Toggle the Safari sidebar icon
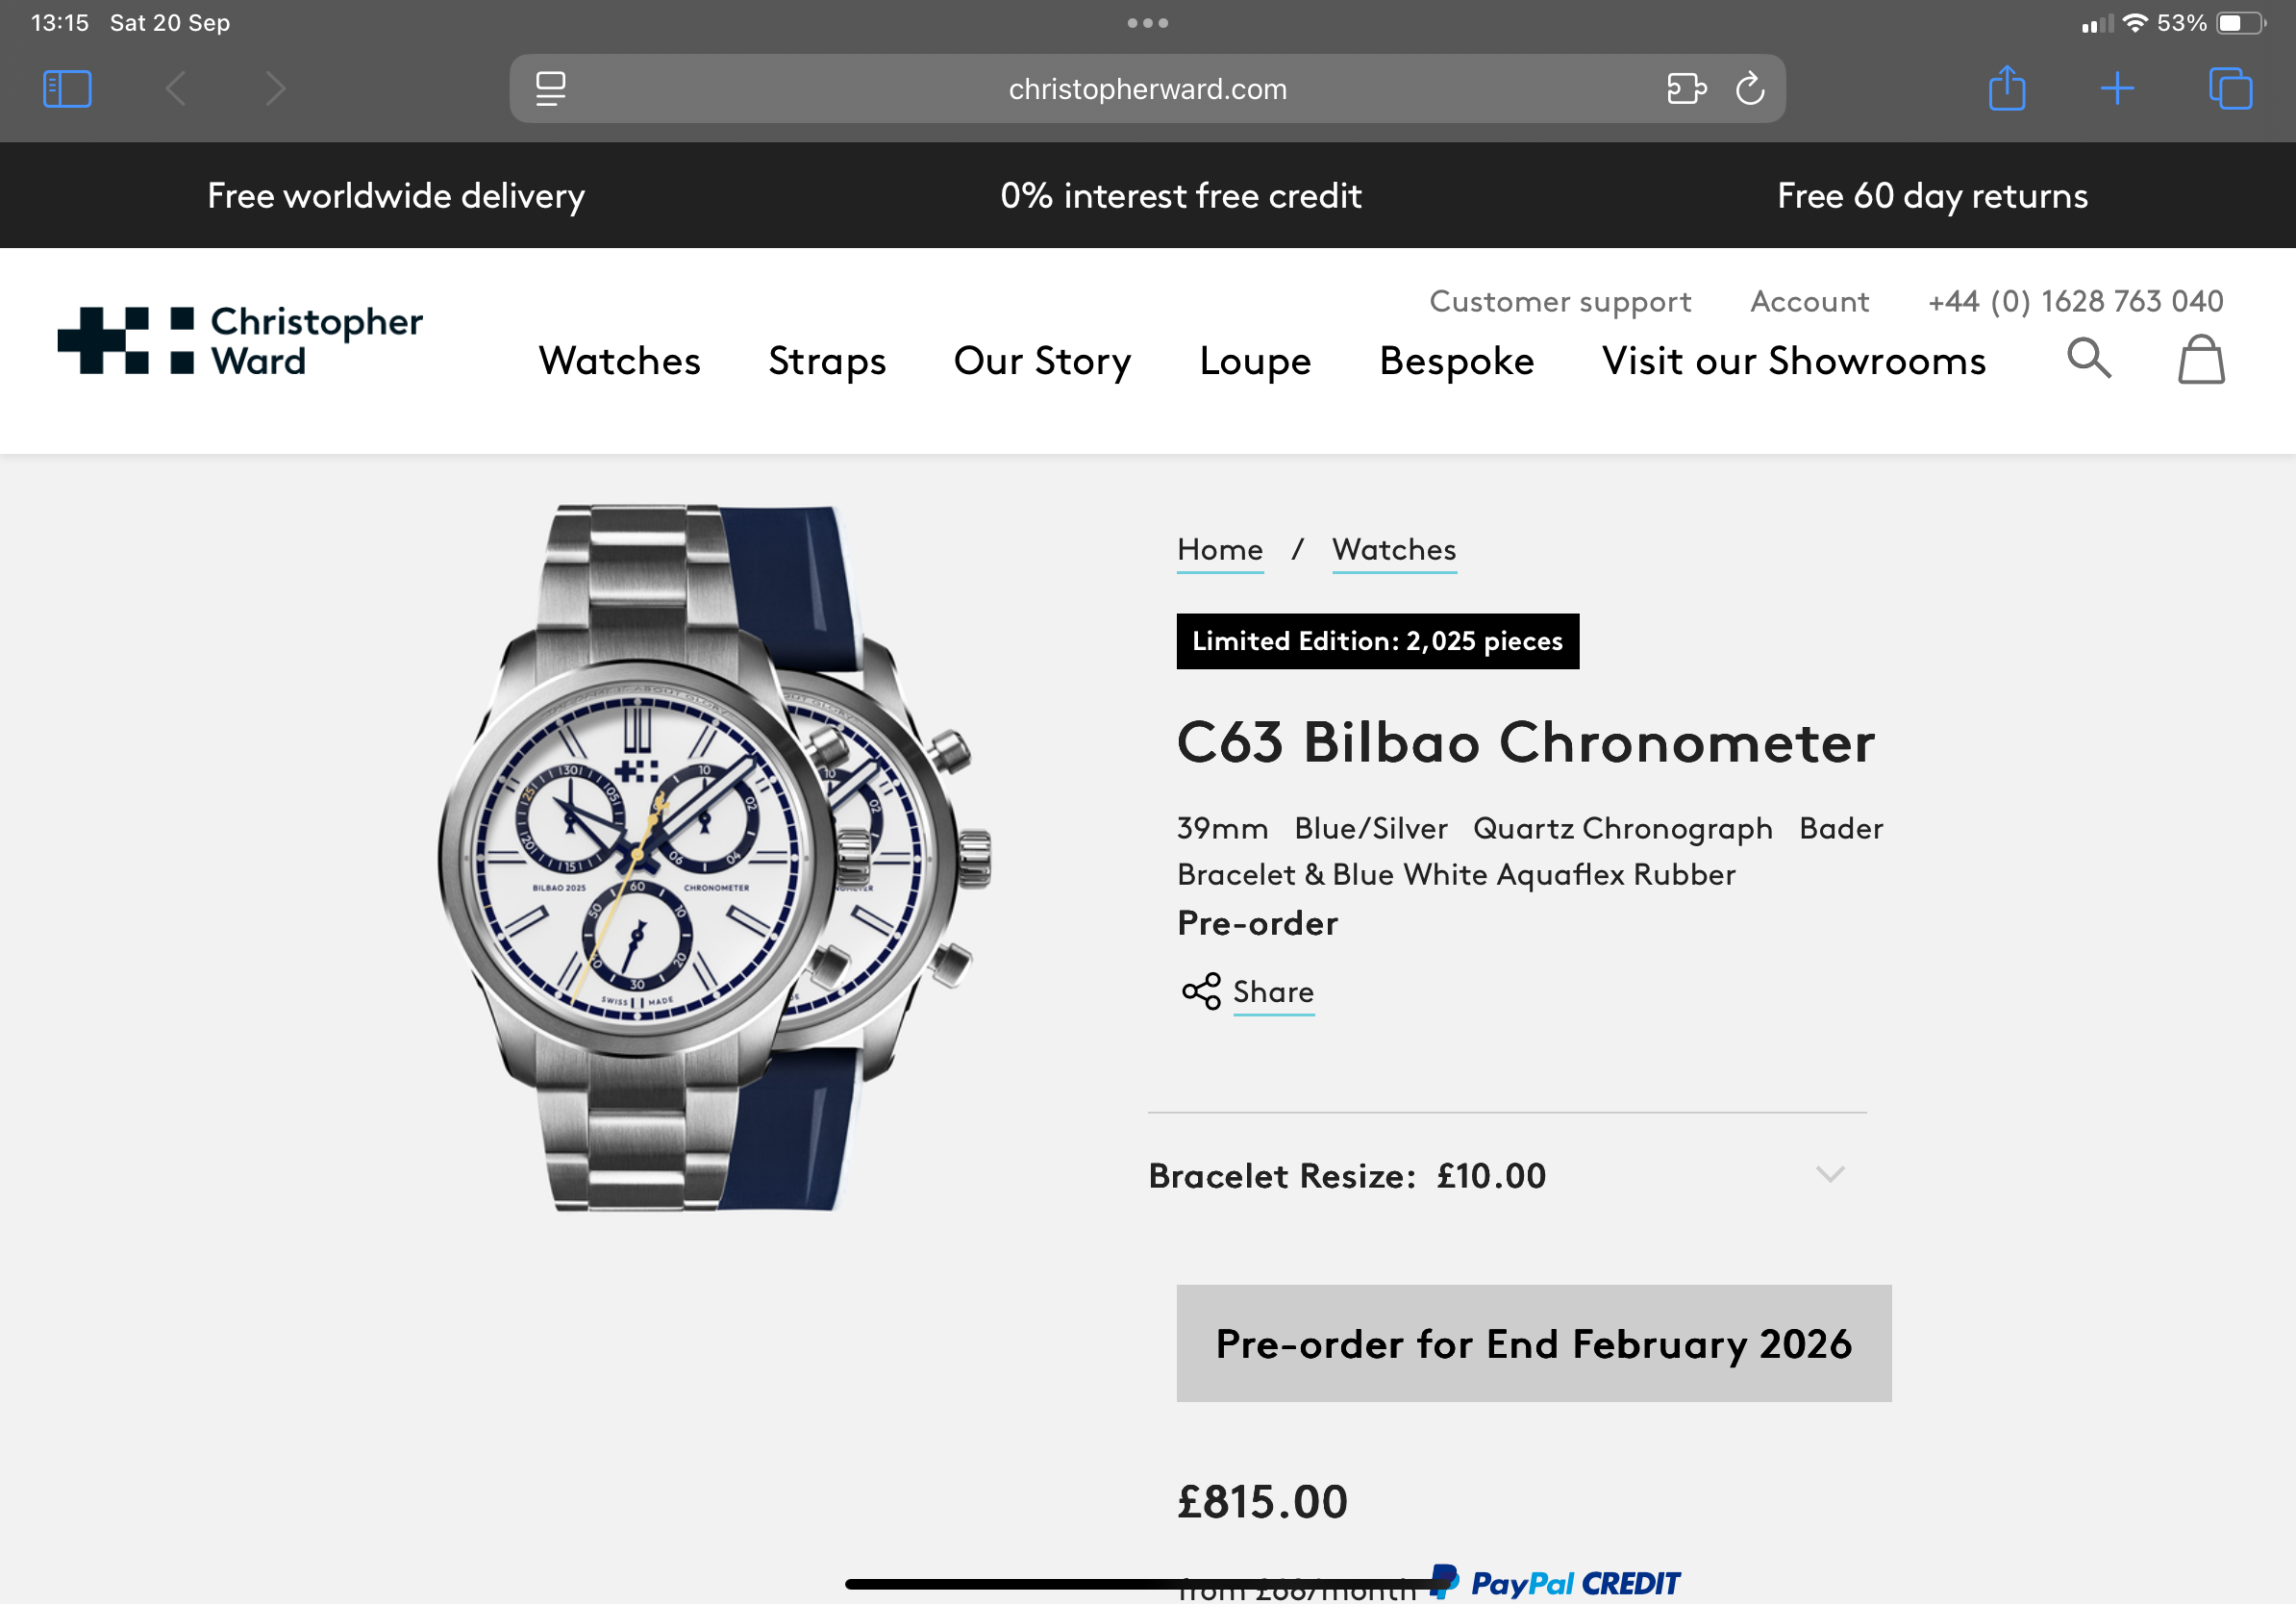This screenshot has height=1604, width=2296. click(x=67, y=89)
